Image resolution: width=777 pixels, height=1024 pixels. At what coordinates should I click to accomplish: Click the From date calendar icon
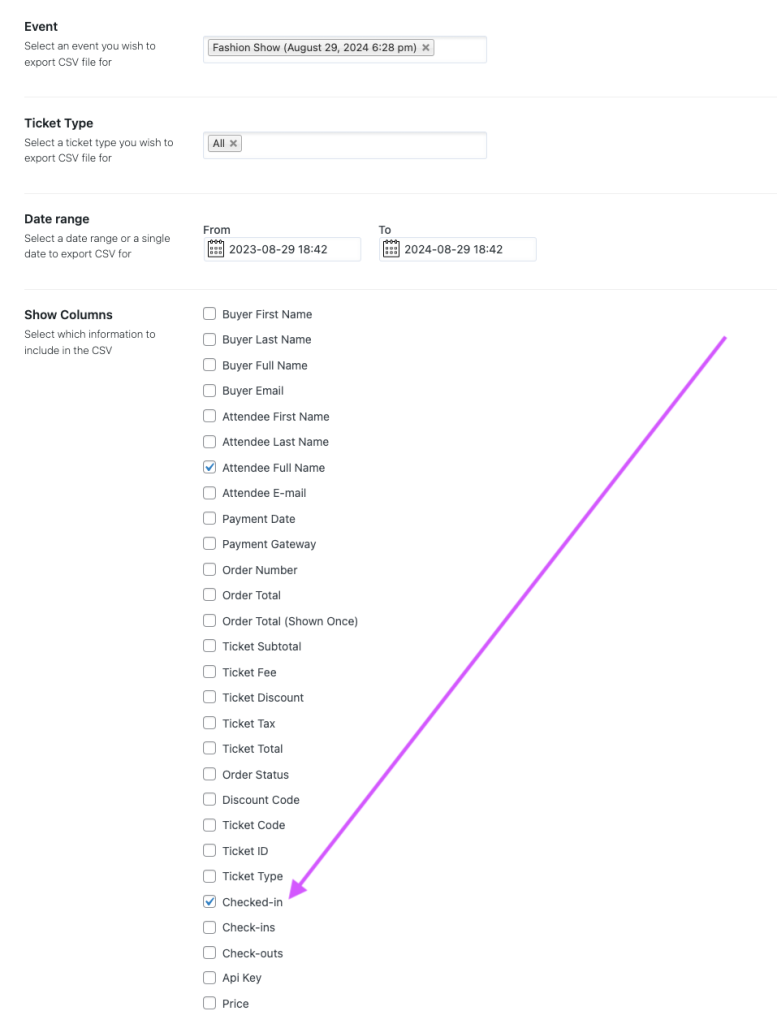pyautogui.click(x=215, y=249)
